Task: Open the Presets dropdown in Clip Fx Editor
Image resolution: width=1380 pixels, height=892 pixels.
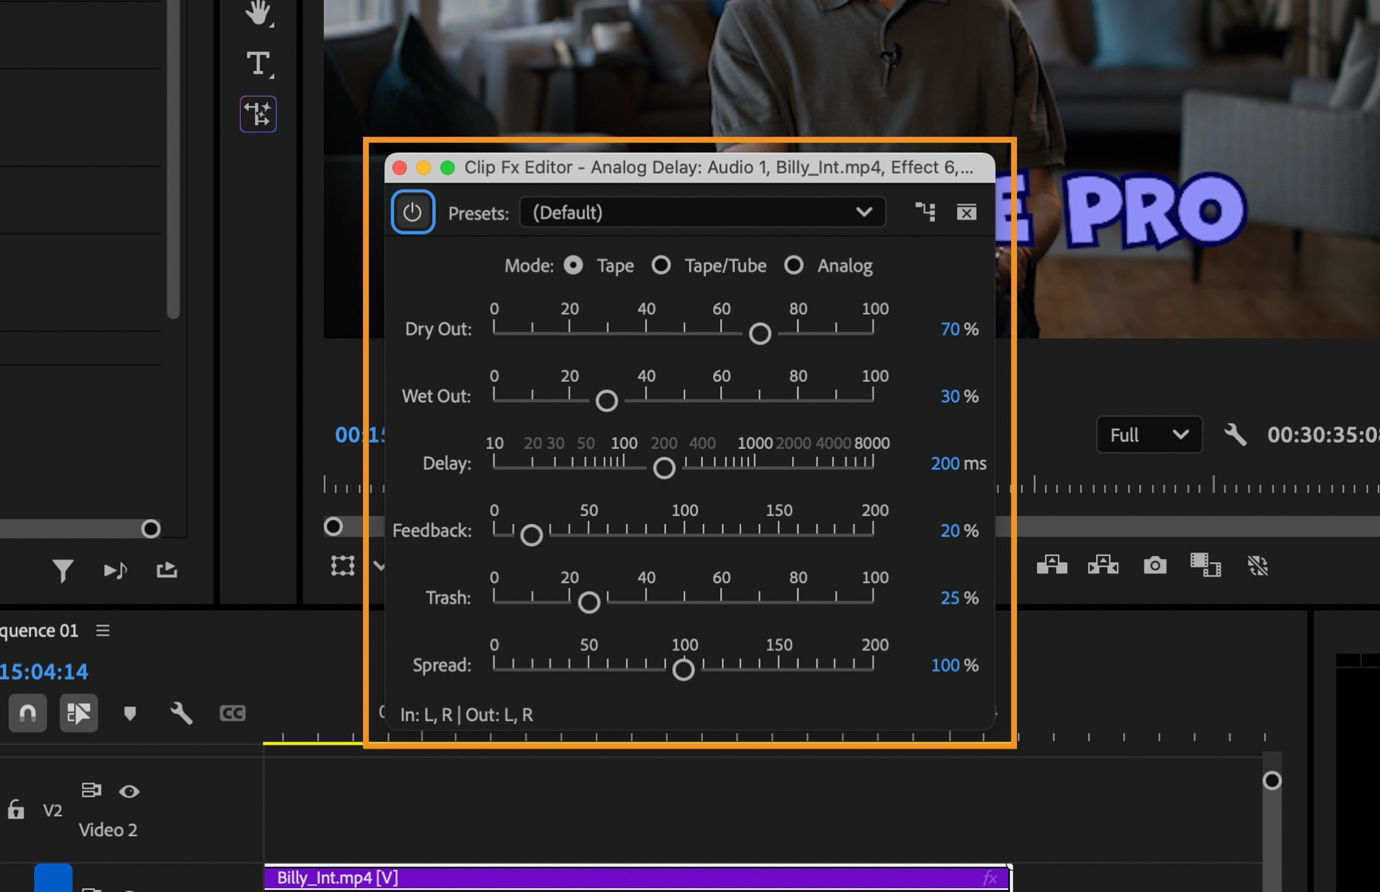Action: [702, 212]
